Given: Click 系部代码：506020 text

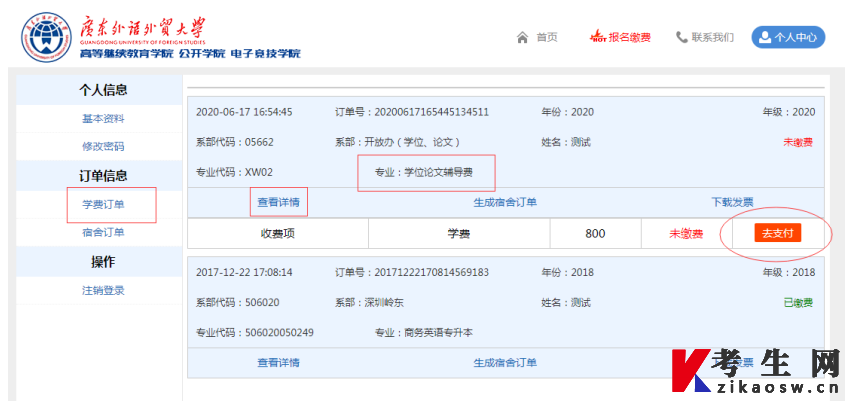Looking at the screenshot, I should coord(237,302).
